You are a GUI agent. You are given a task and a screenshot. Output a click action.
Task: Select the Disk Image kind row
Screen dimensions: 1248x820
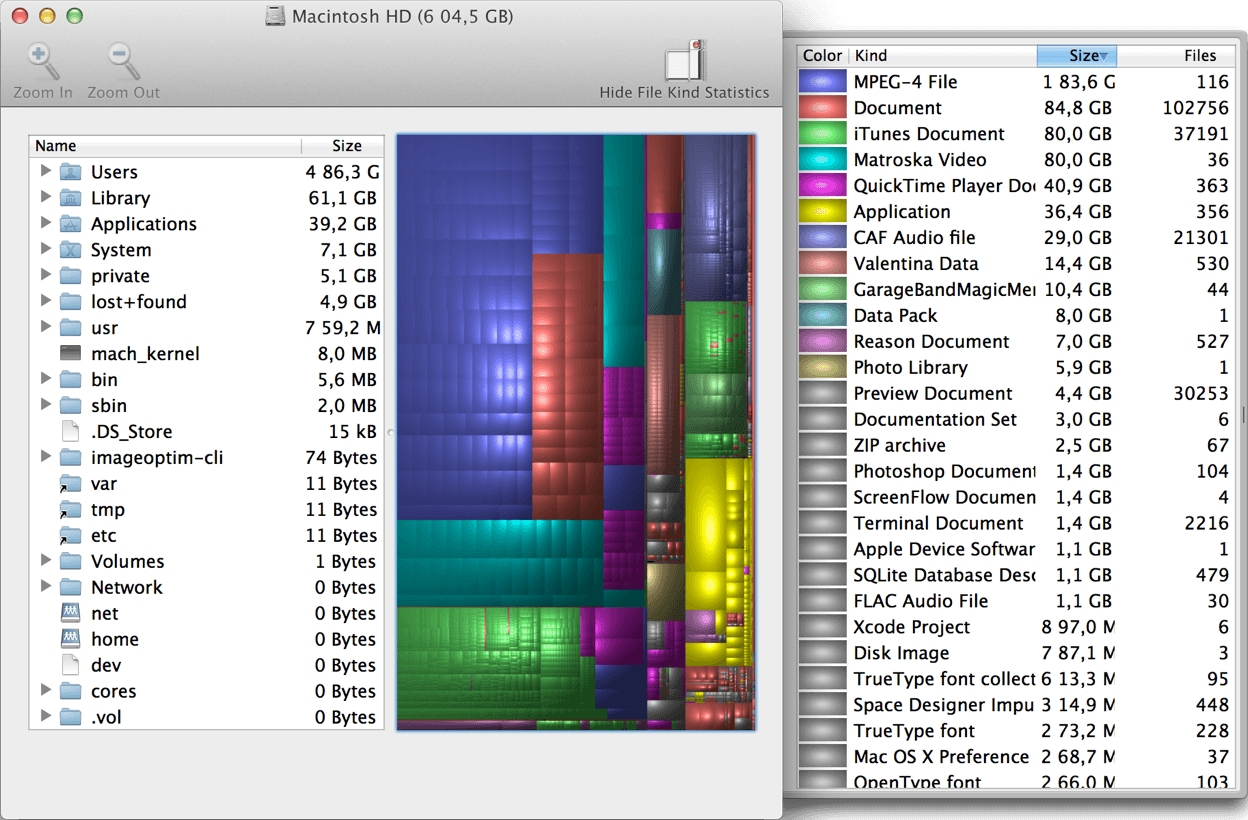(1015, 654)
